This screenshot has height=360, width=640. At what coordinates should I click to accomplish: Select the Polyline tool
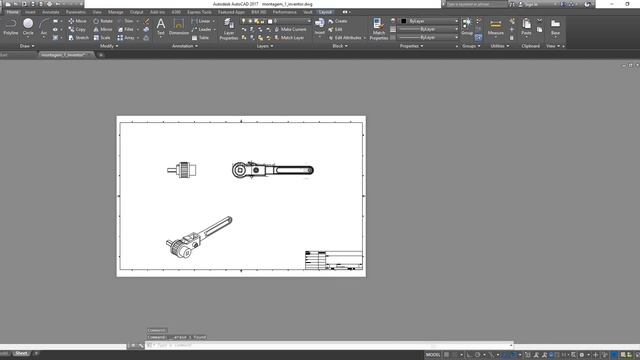pyautogui.click(x=11, y=27)
